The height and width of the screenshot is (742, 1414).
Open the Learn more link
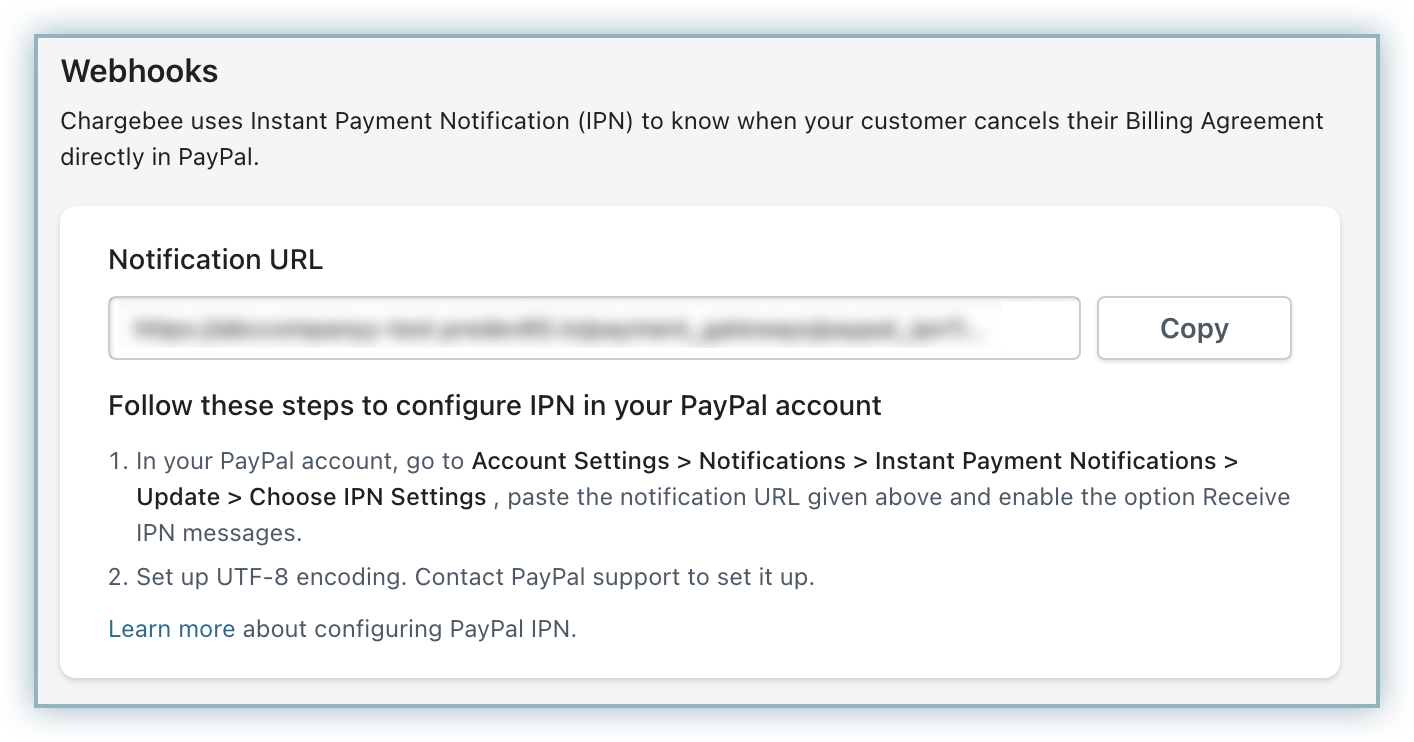pos(171,629)
